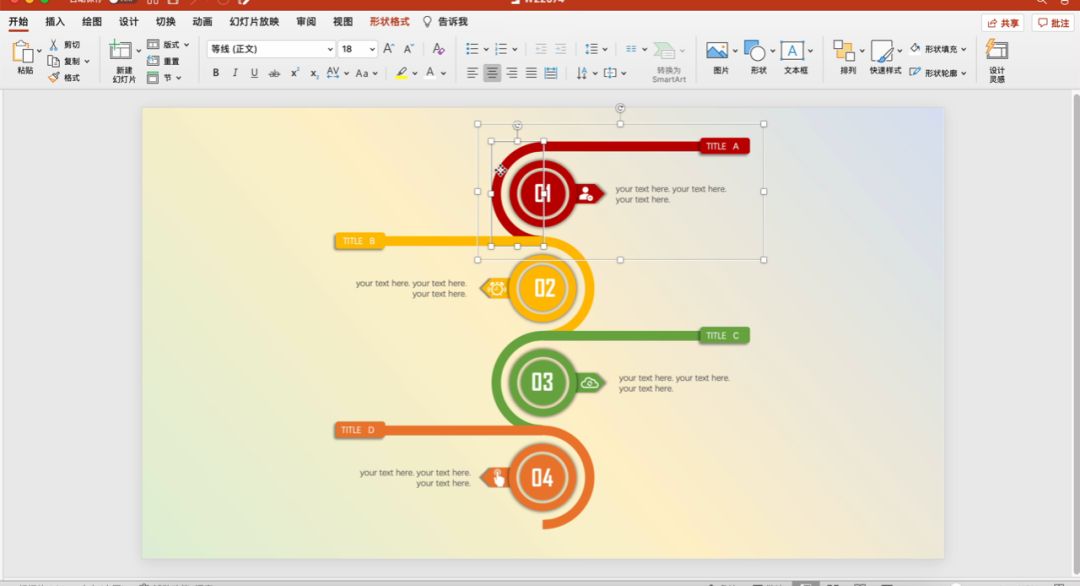Click the New Slide (新建幻灯片) icon
This screenshot has height=586, width=1080.
point(121,50)
